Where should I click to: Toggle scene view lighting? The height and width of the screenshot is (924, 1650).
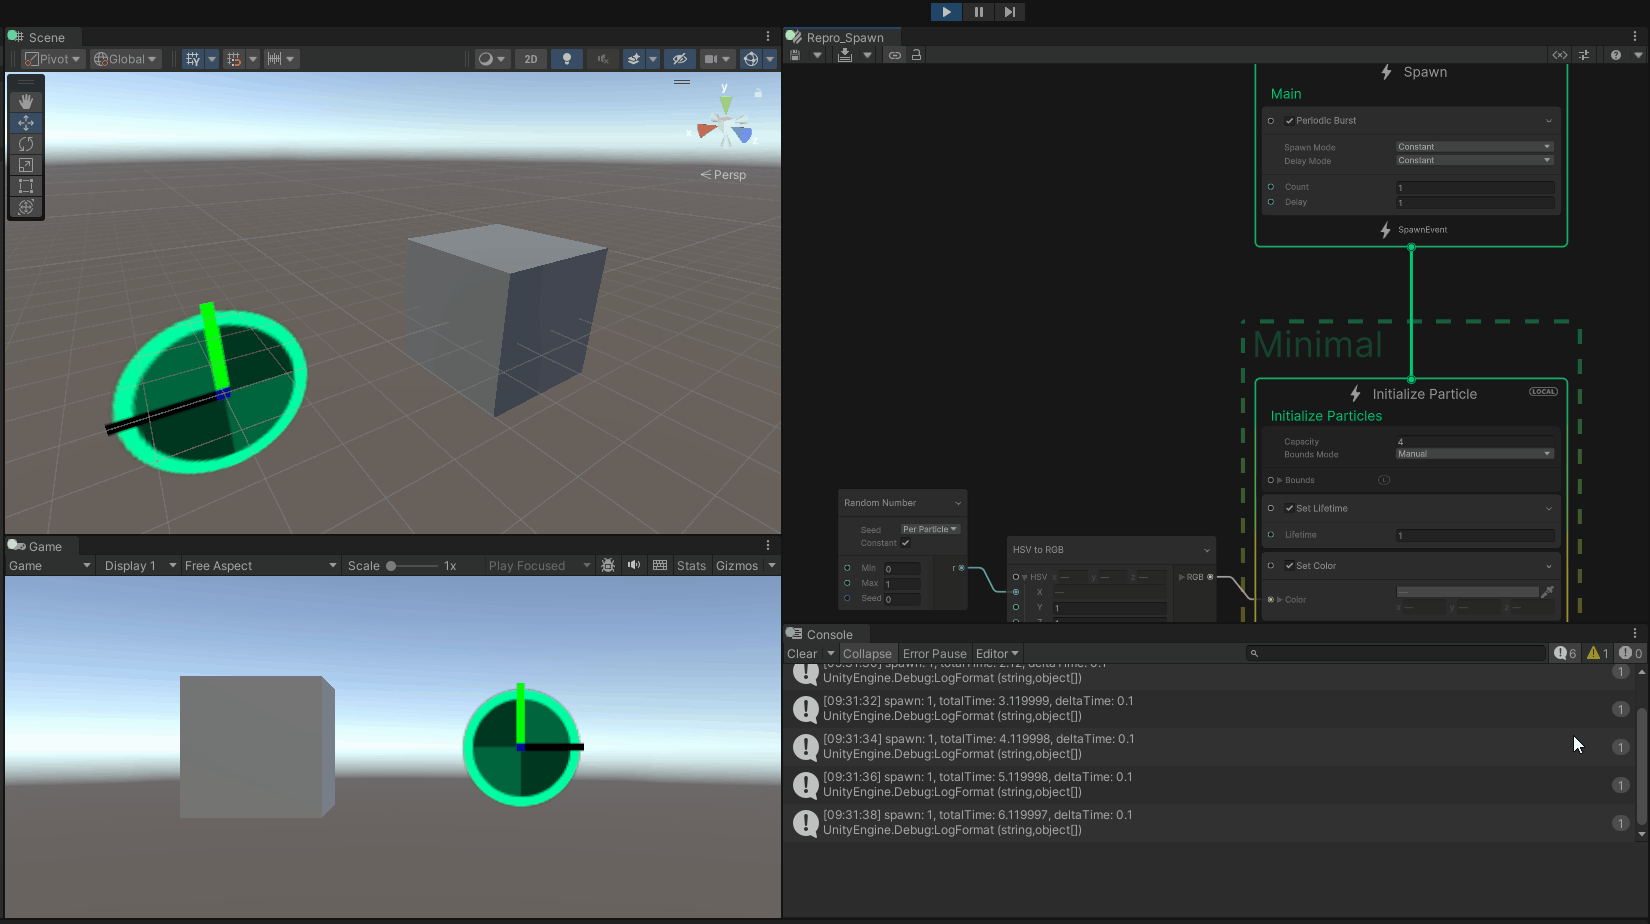[x=567, y=58]
